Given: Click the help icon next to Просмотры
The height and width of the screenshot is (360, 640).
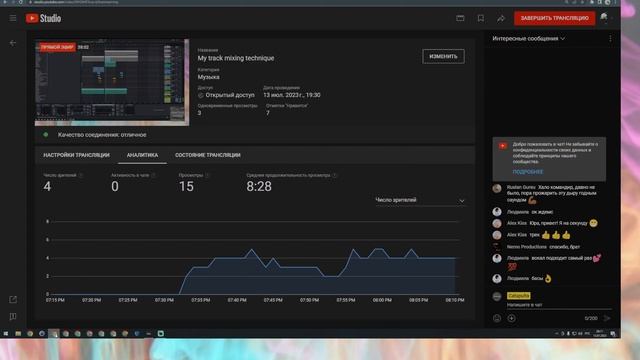Looking at the screenshot, I should pyautogui.click(x=207, y=175).
